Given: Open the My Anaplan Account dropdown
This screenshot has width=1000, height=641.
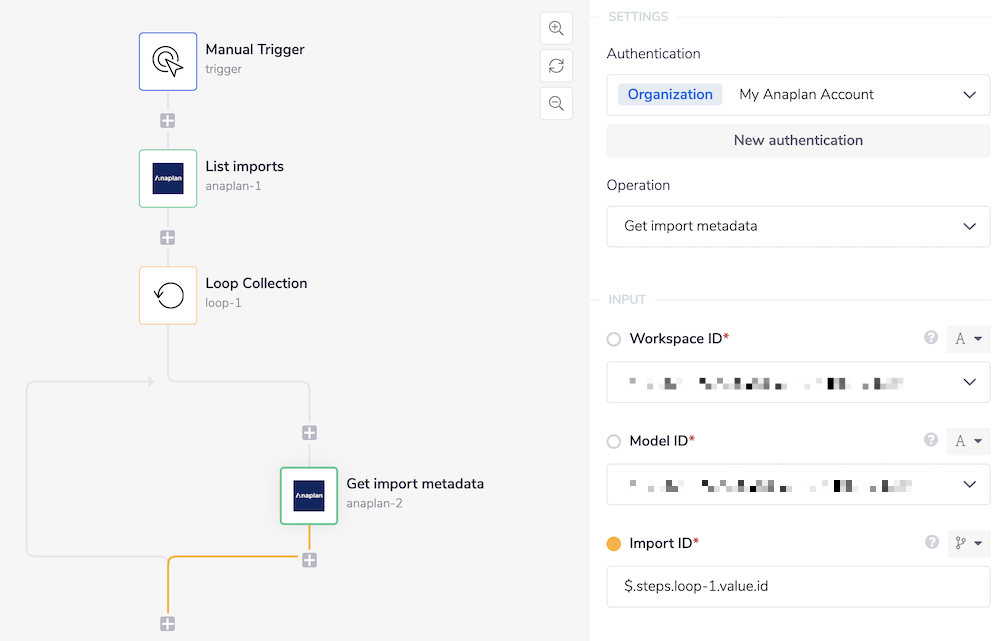Looking at the screenshot, I should click(860, 94).
